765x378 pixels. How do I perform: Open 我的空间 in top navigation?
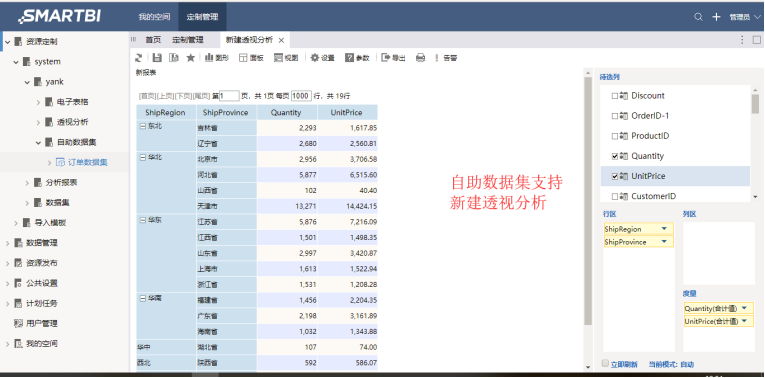click(154, 17)
